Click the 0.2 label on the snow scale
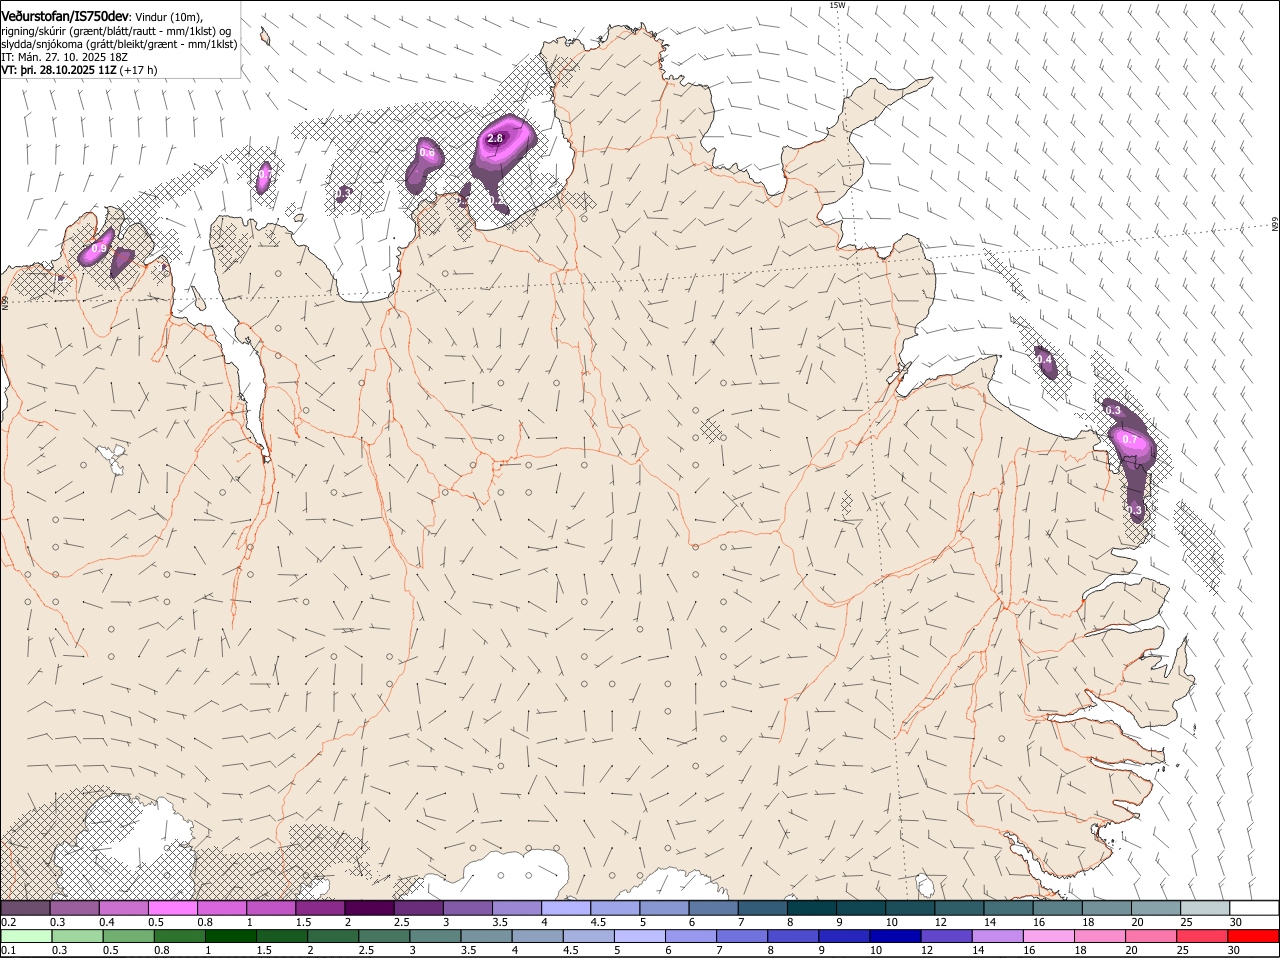This screenshot has width=1280, height=958. tap(8, 921)
